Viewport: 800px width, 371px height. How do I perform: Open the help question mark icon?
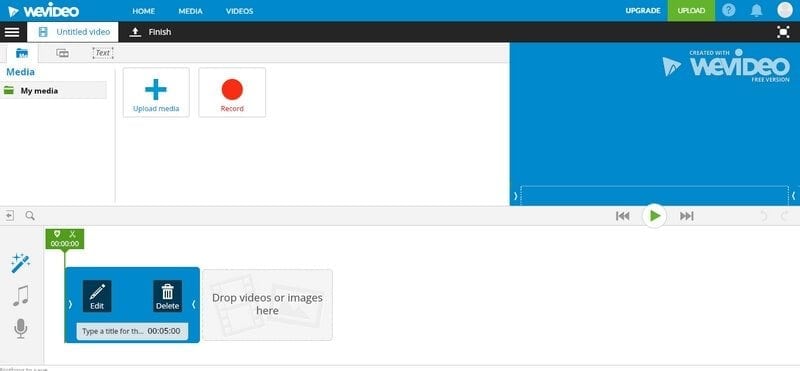pos(729,10)
